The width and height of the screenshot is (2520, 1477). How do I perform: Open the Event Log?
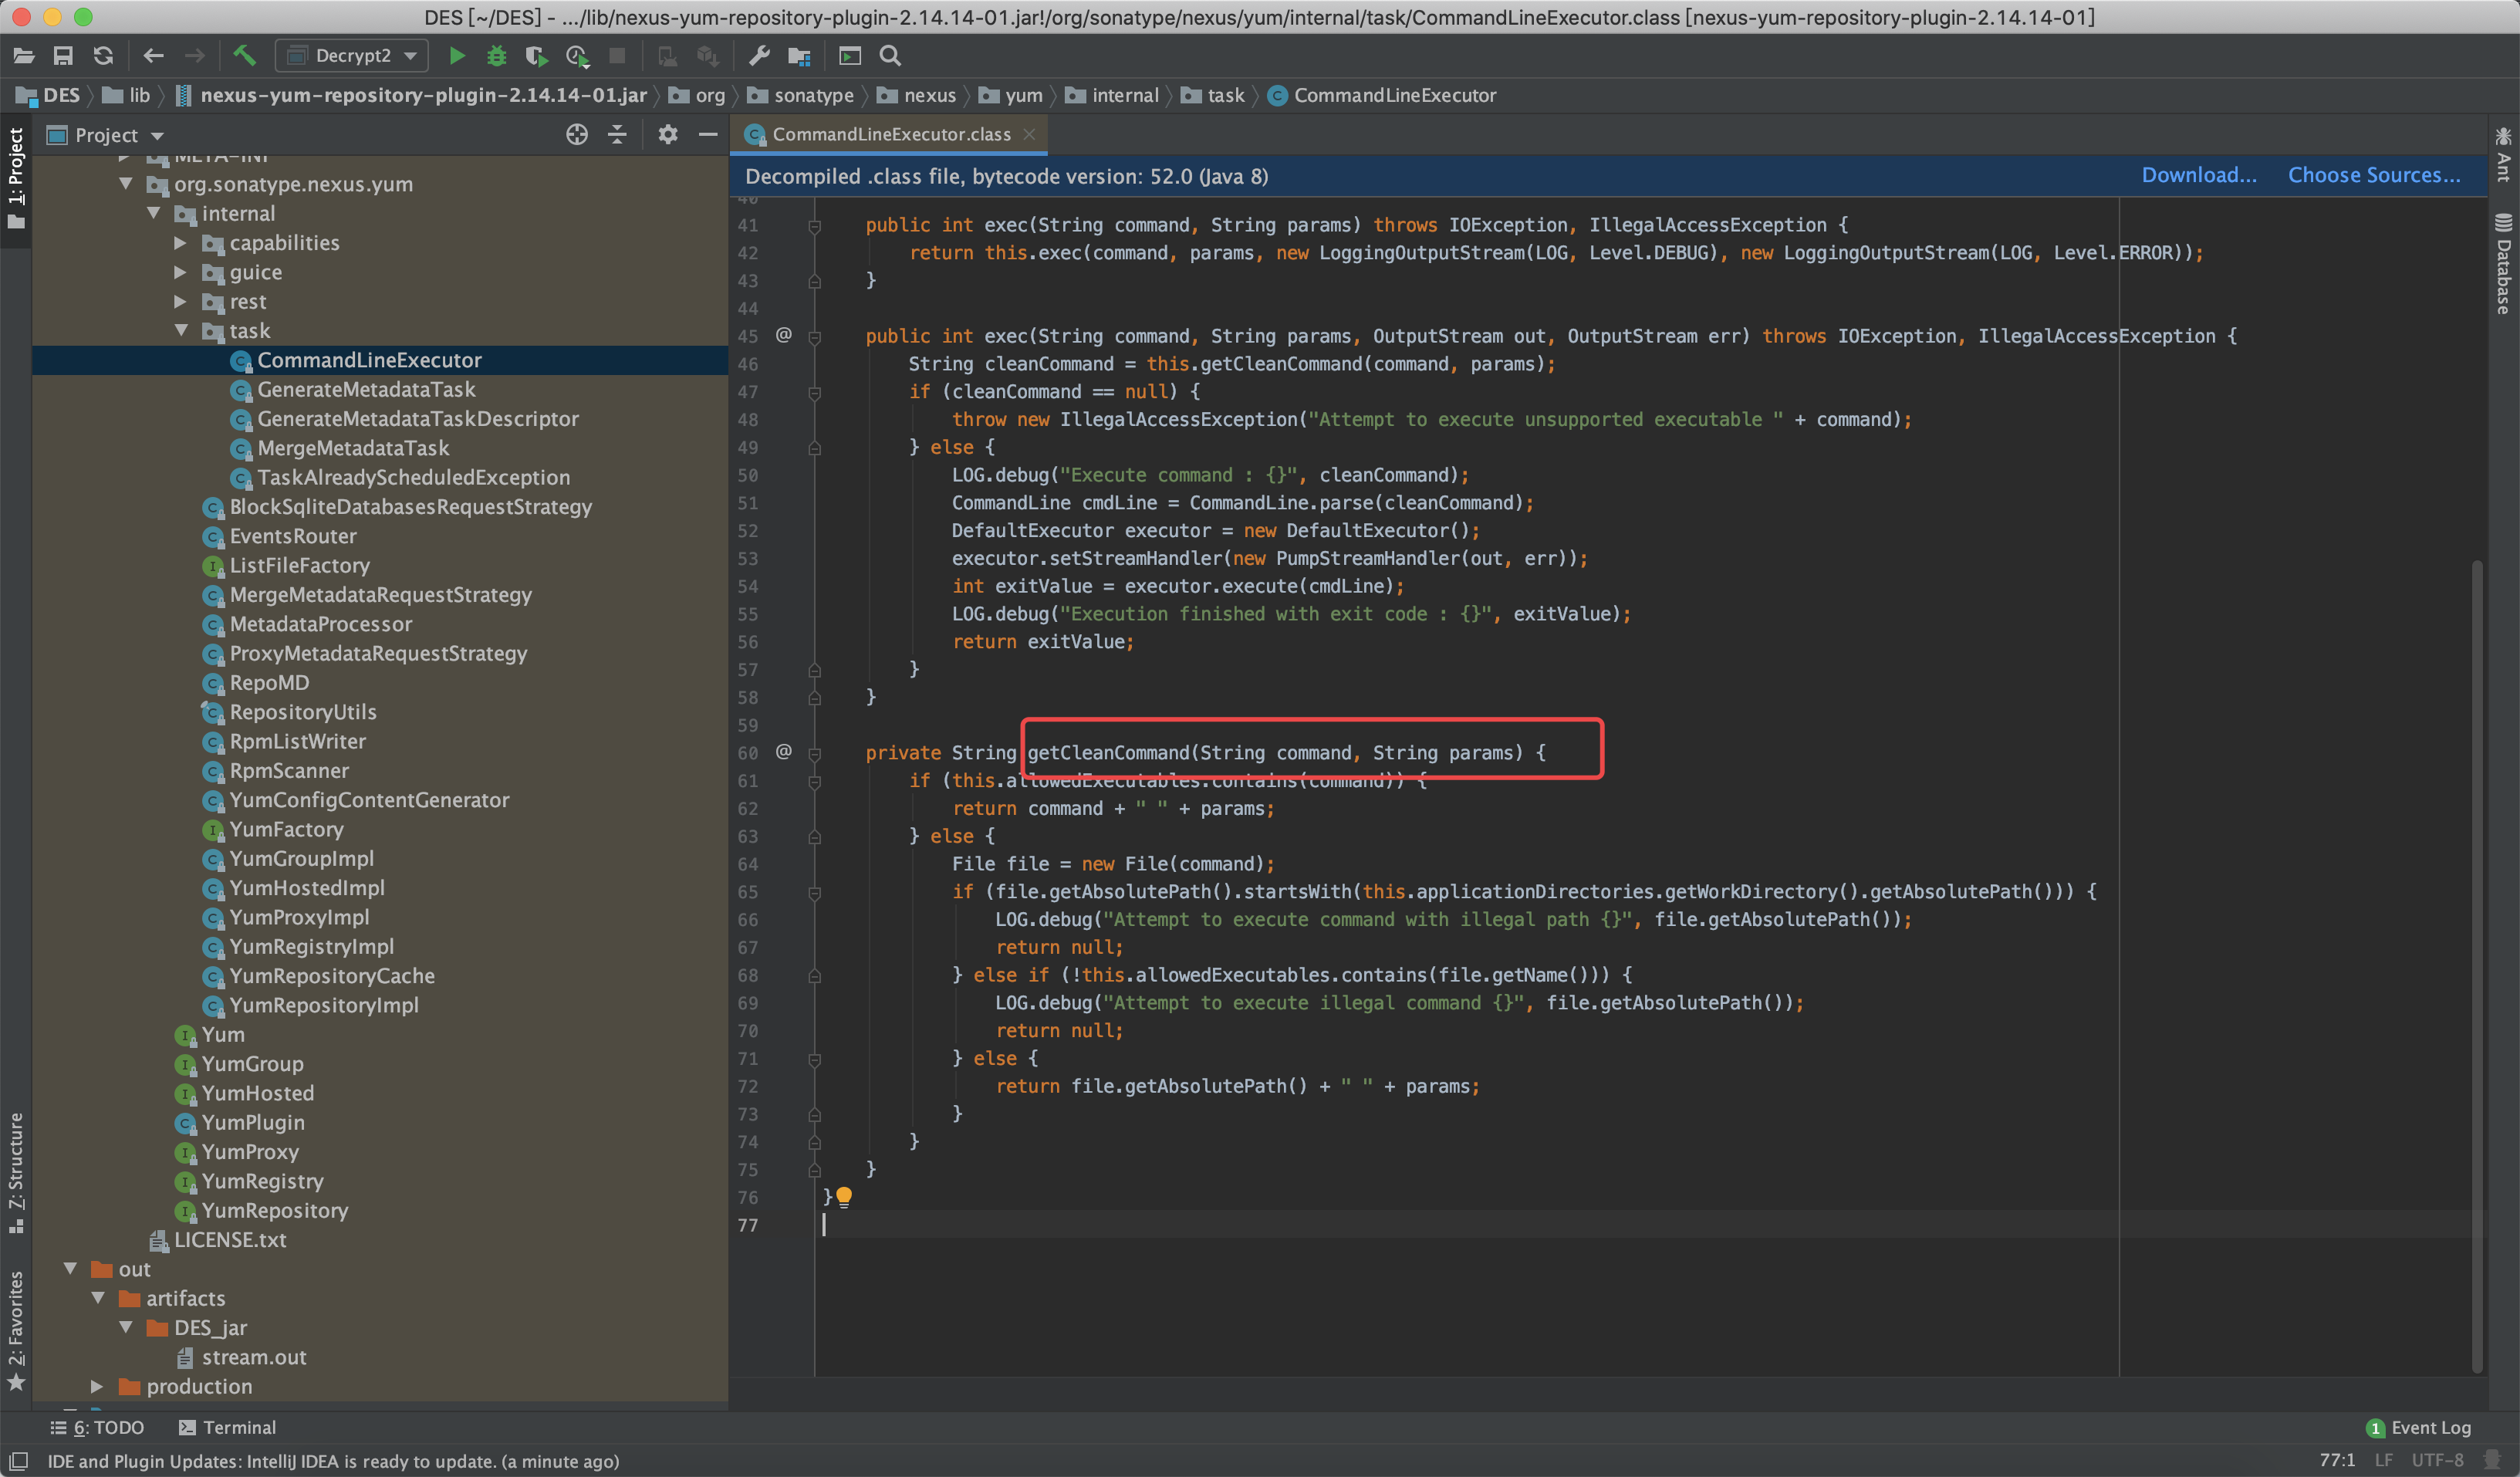(2418, 1427)
